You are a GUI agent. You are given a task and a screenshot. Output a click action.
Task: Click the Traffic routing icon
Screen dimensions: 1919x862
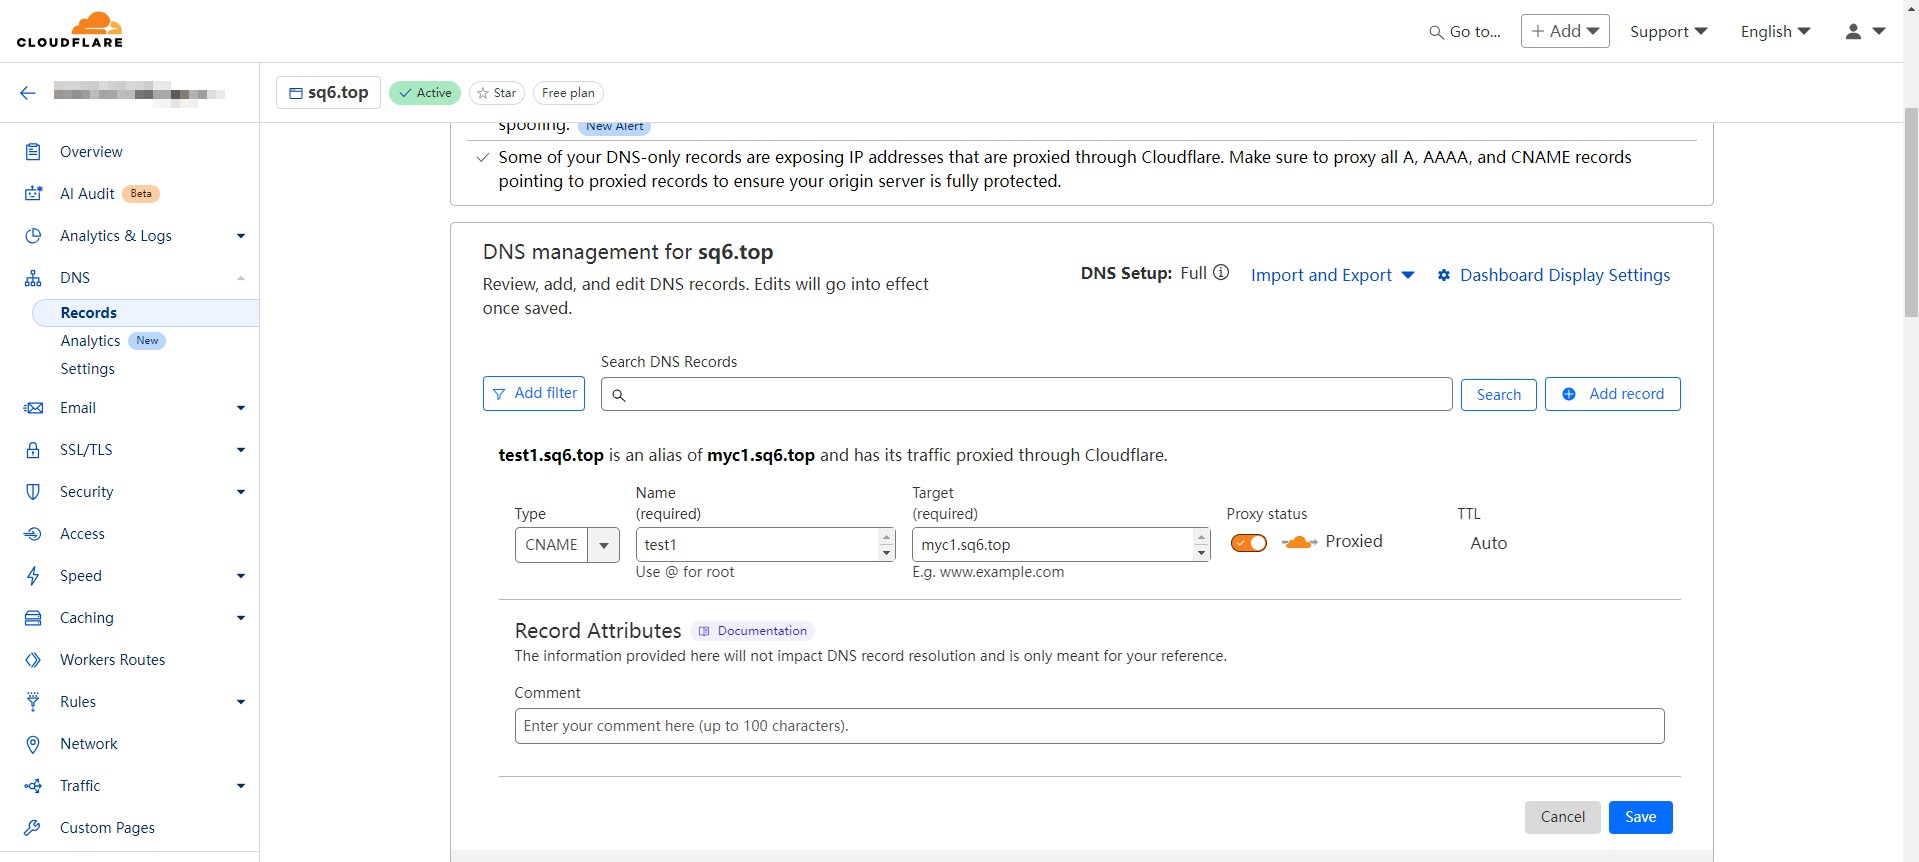click(33, 786)
